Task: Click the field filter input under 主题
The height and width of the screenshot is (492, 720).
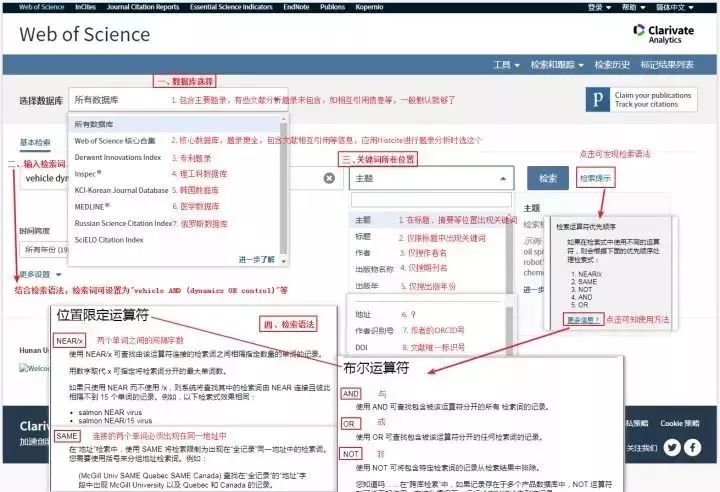Action: [x=431, y=200]
